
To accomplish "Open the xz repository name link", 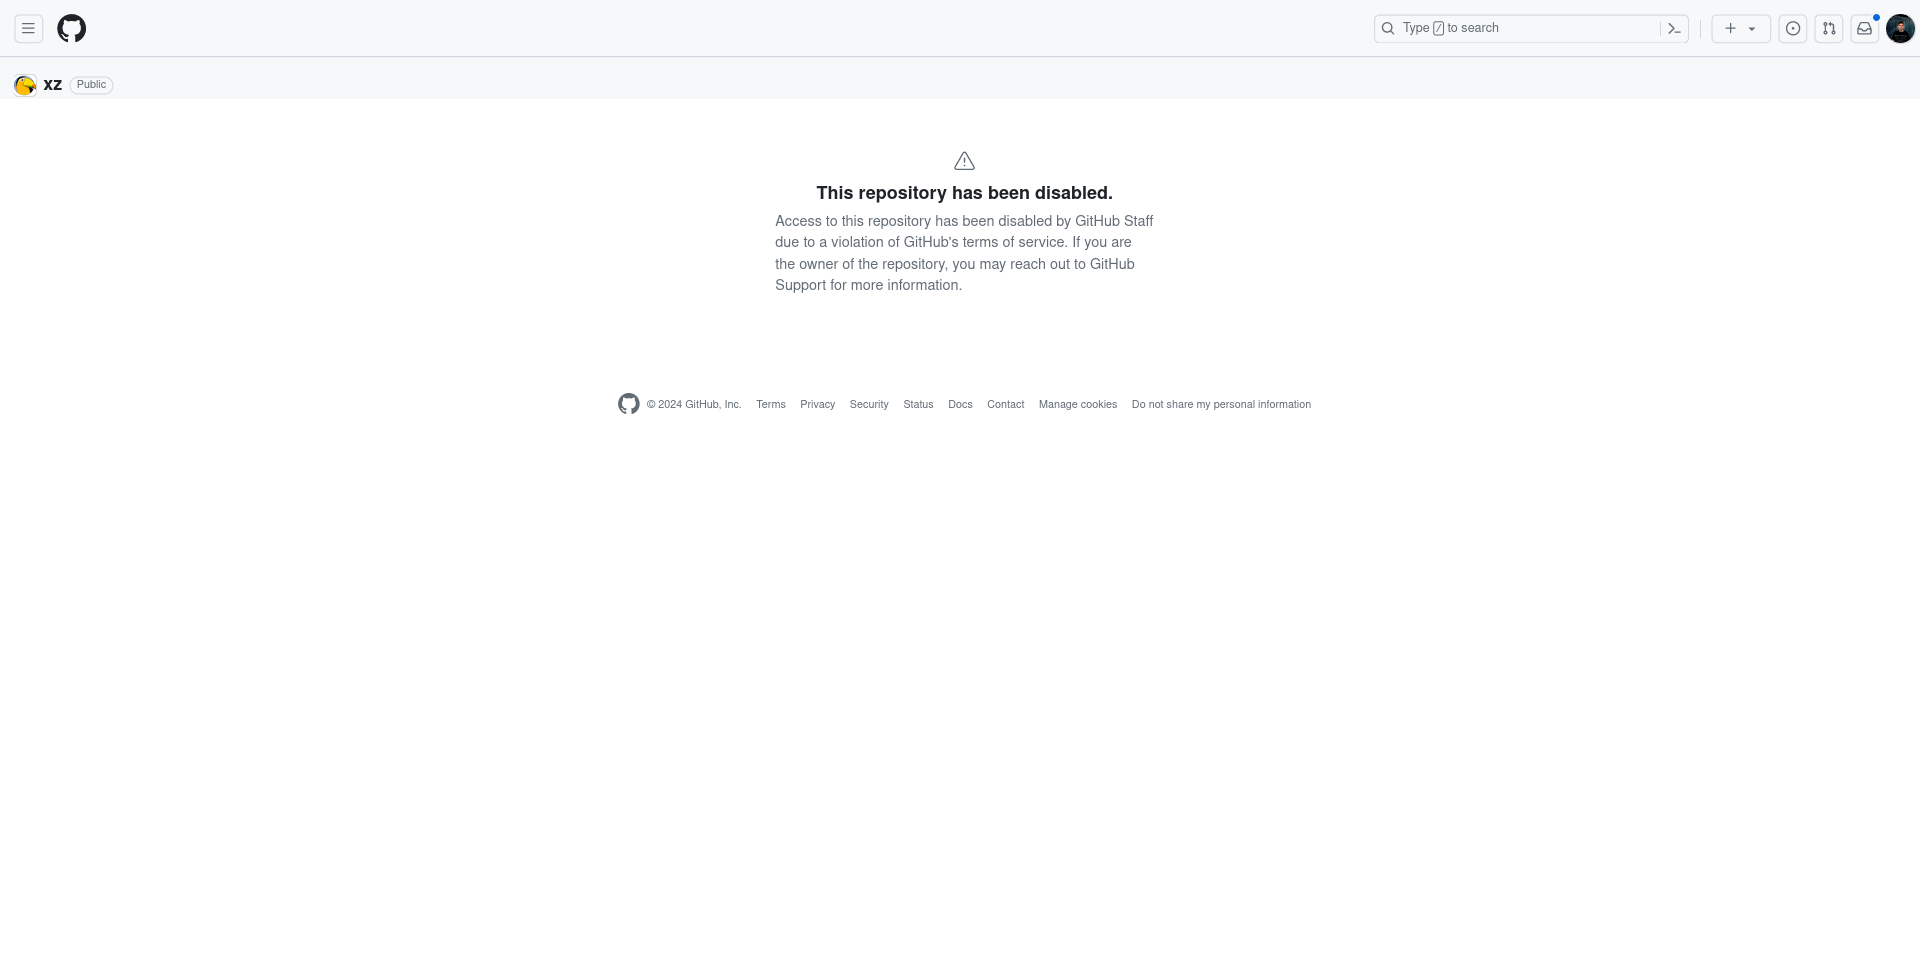I will pyautogui.click(x=53, y=85).
